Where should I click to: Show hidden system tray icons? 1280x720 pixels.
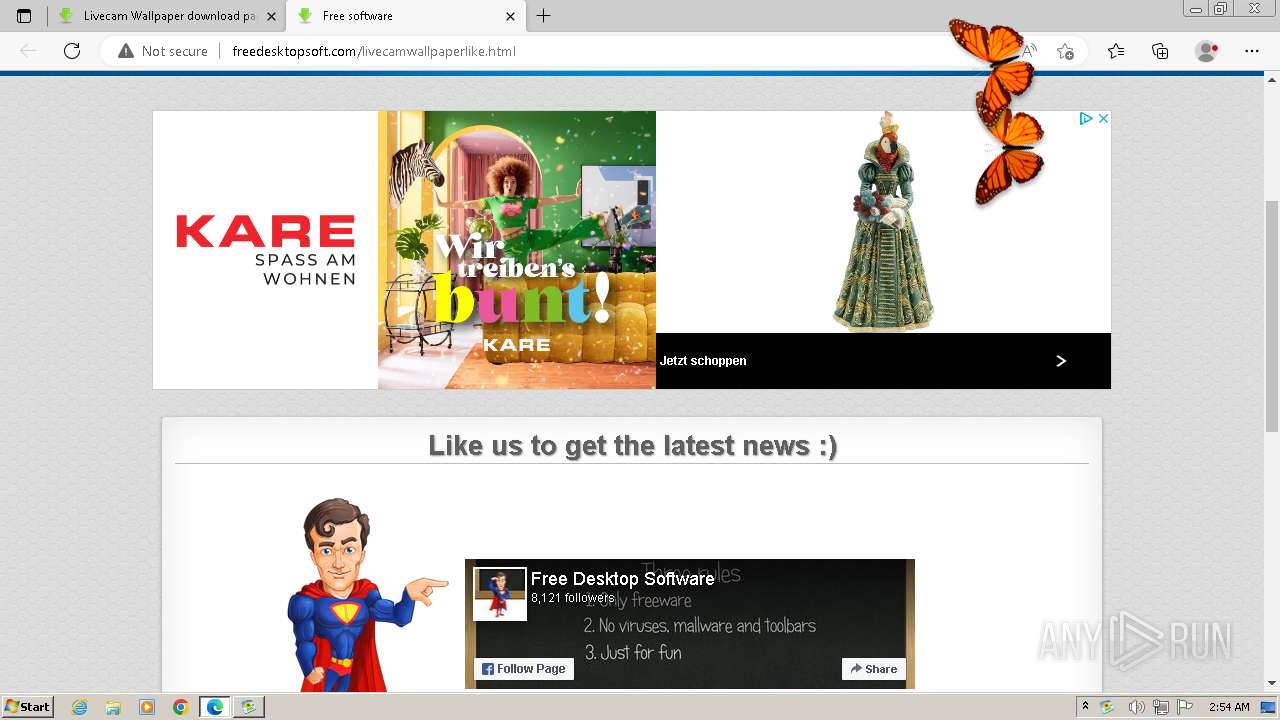1085,707
